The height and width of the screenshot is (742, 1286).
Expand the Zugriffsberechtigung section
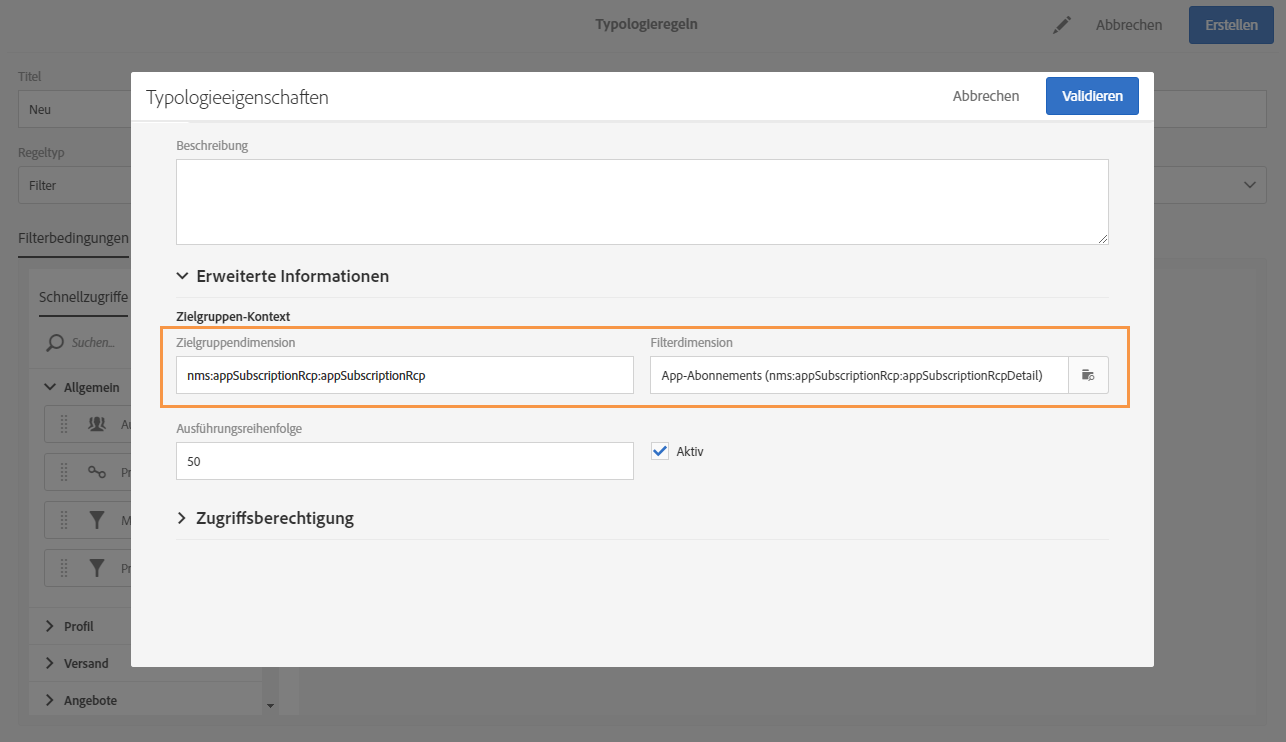click(x=182, y=518)
